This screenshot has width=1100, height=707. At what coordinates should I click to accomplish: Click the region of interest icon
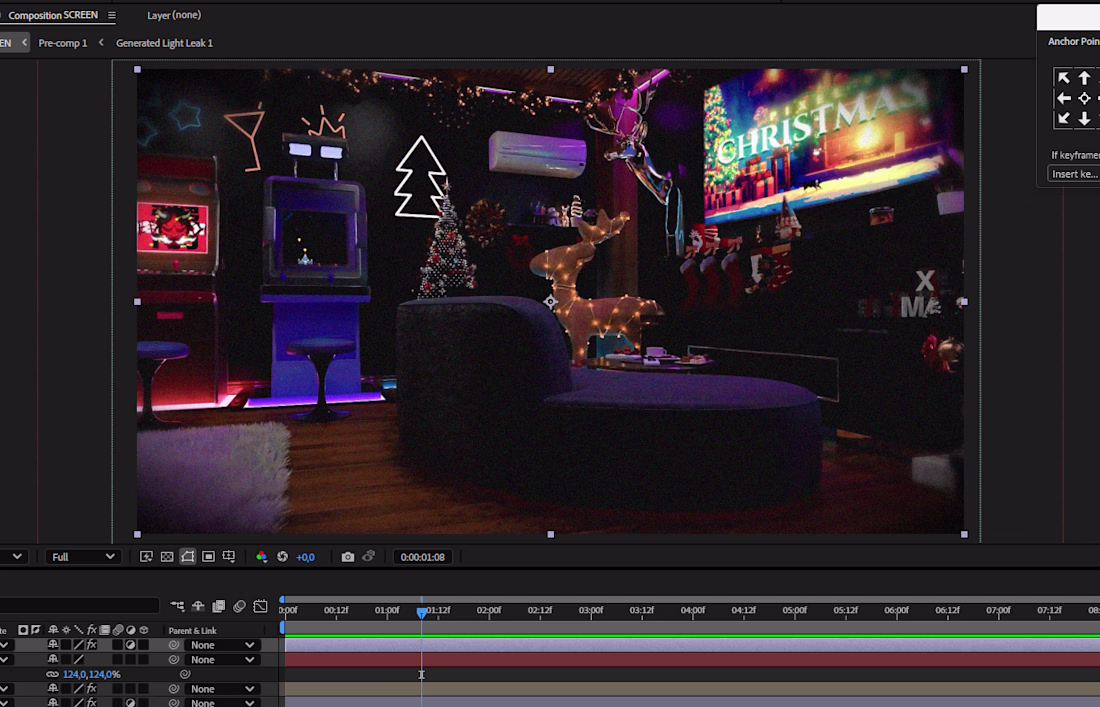tap(208, 557)
